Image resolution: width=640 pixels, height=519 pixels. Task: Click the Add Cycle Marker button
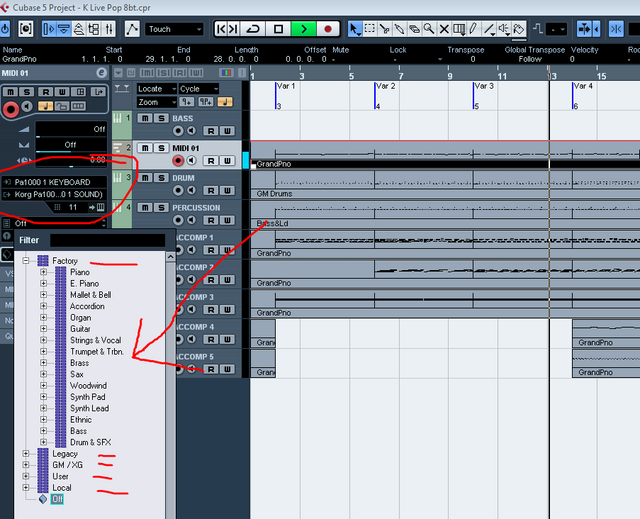point(206,102)
